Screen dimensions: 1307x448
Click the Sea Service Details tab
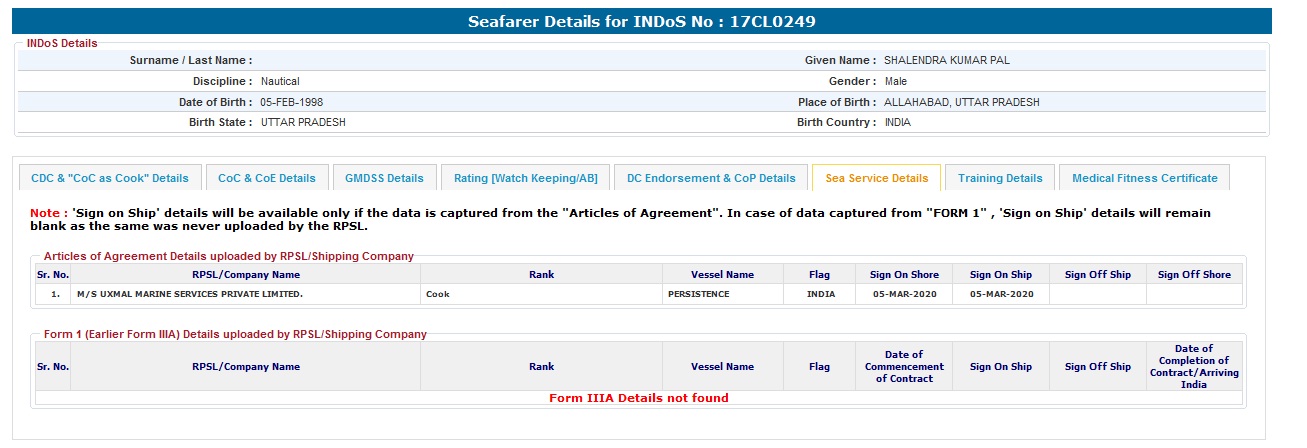pyautogui.click(x=876, y=178)
